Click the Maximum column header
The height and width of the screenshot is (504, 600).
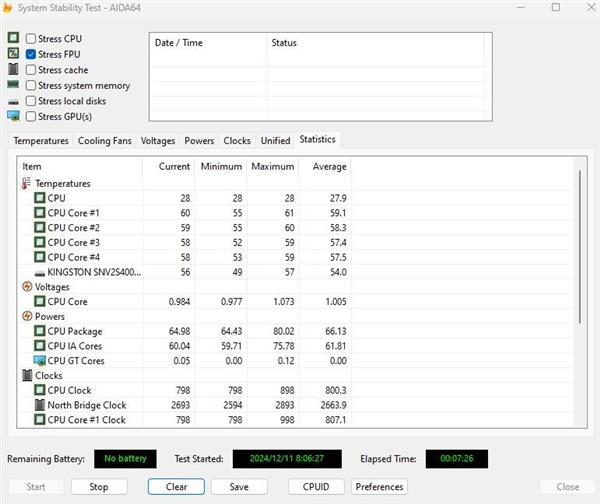pyautogui.click(x=272, y=167)
